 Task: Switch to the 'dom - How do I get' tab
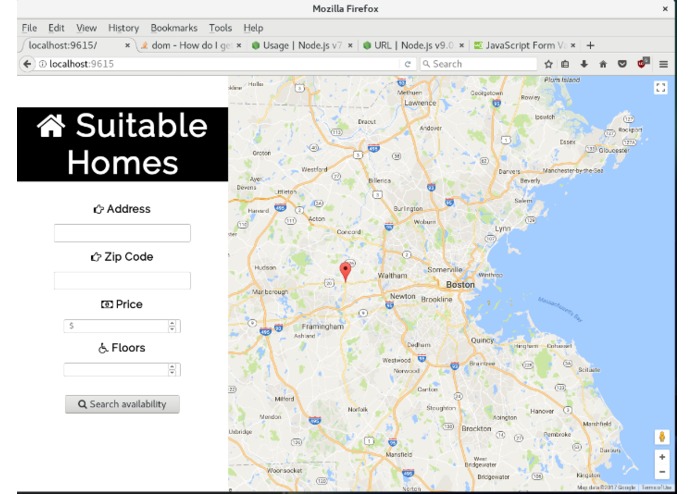(x=190, y=45)
